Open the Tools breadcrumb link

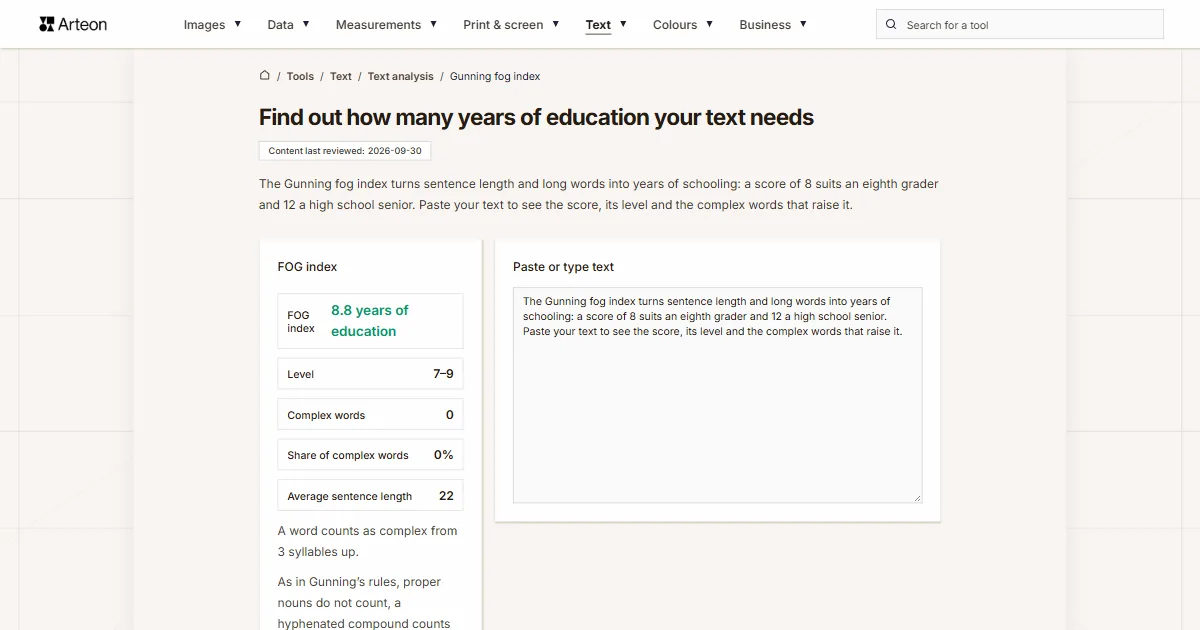(x=300, y=76)
